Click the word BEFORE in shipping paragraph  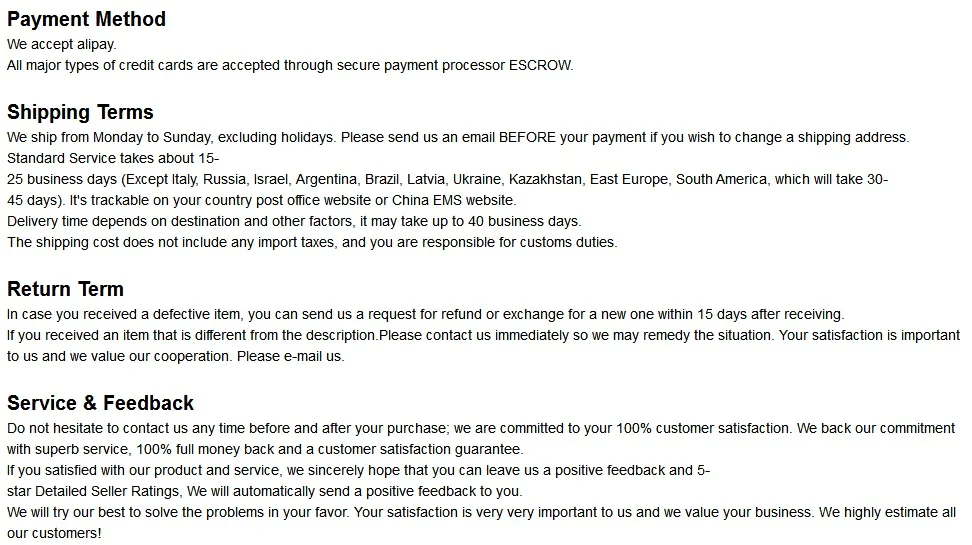527,138
